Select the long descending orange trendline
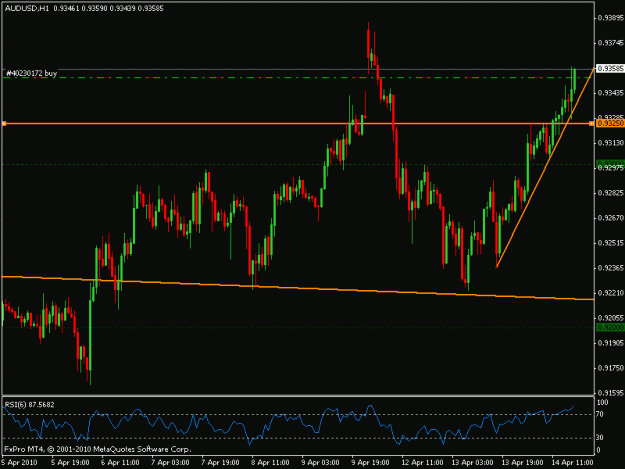 297,288
